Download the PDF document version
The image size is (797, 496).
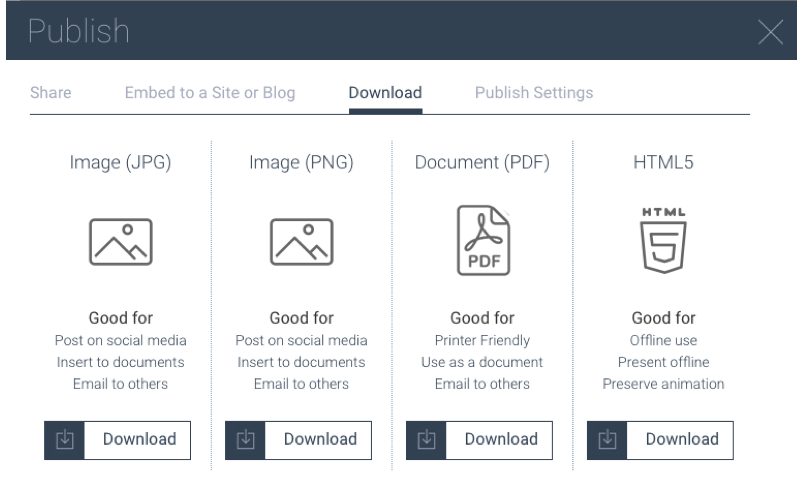(x=479, y=440)
